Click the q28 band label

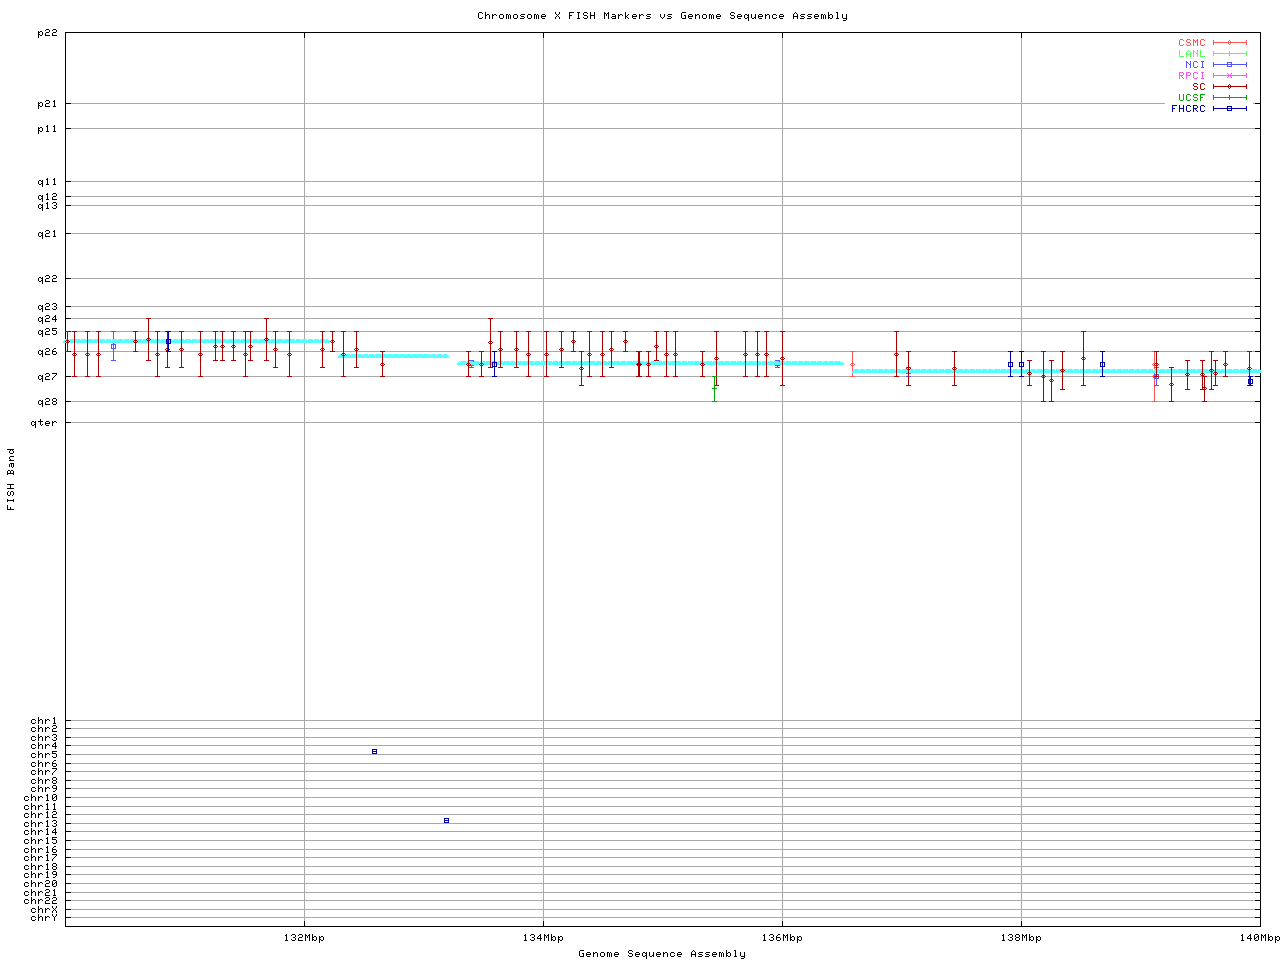[47, 402]
